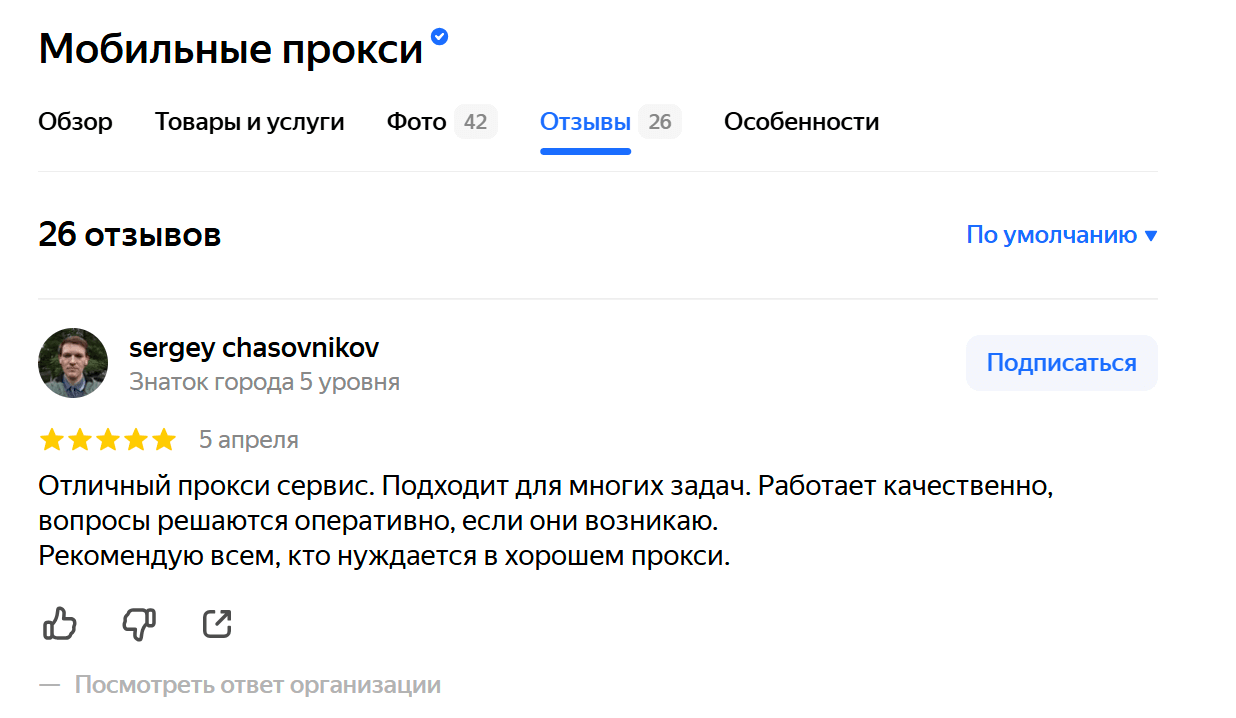The height and width of the screenshot is (718, 1236).
Task: Open the Обзор tab
Action: coord(75,122)
